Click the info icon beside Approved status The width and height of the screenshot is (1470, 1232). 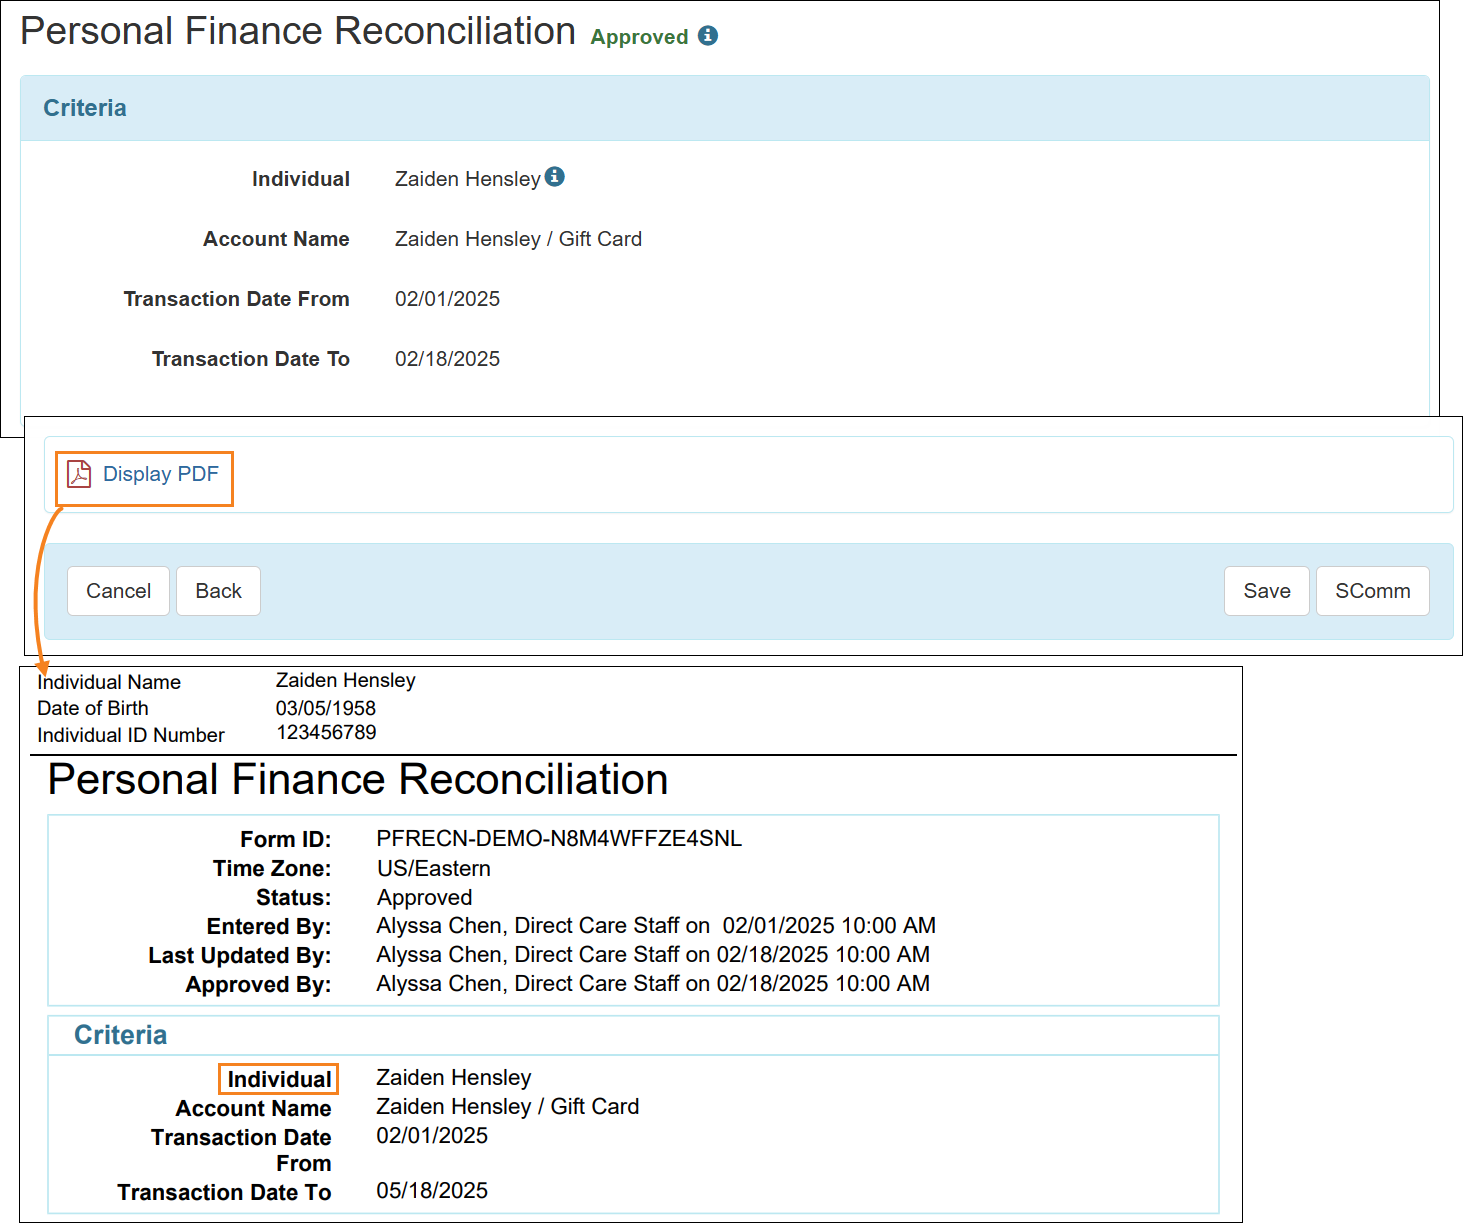point(708,36)
